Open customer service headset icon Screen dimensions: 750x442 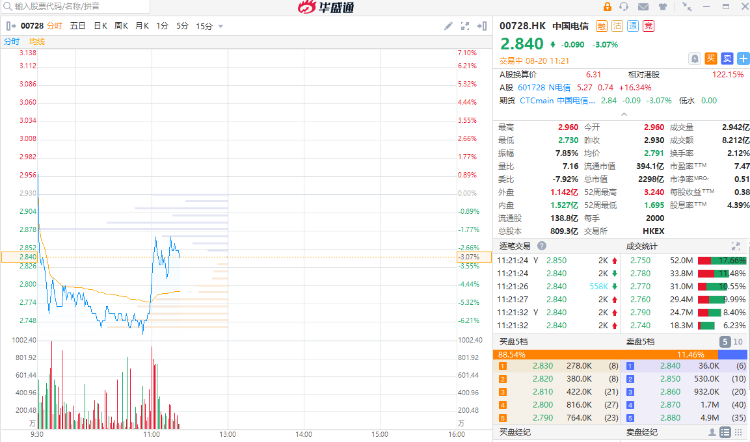tap(623, 7)
